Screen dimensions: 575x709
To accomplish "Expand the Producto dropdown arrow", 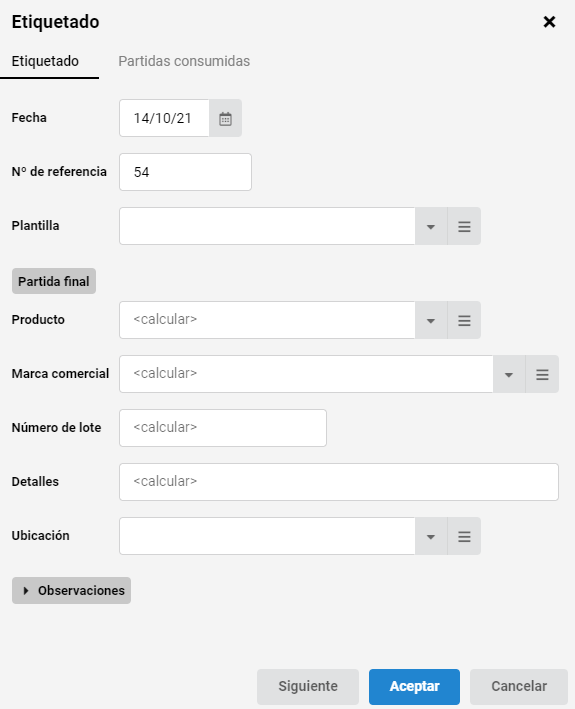I will [431, 320].
